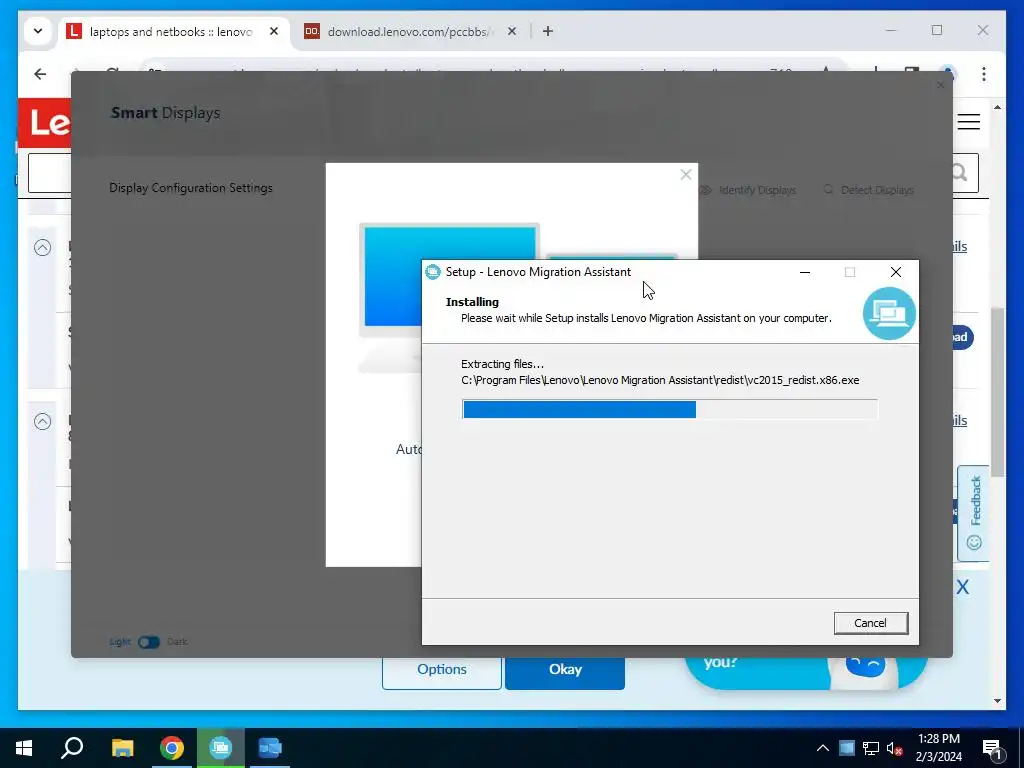Go back in Chrome

(40, 74)
